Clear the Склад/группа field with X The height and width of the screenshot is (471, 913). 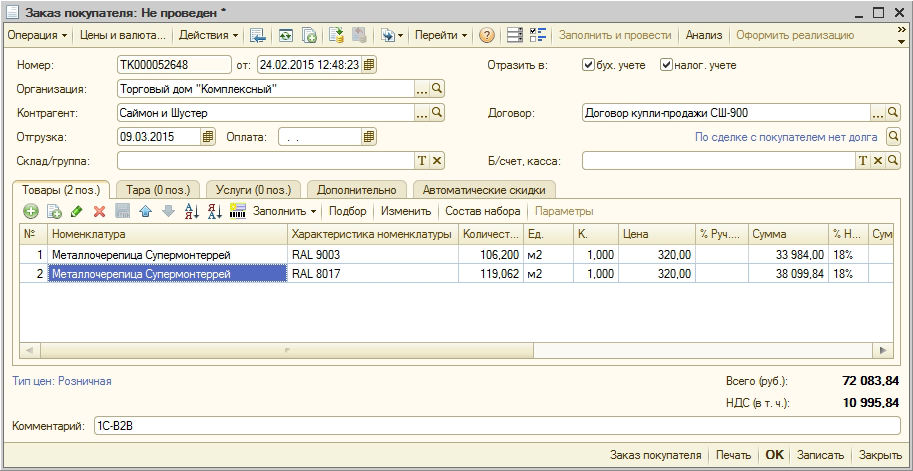point(437,161)
